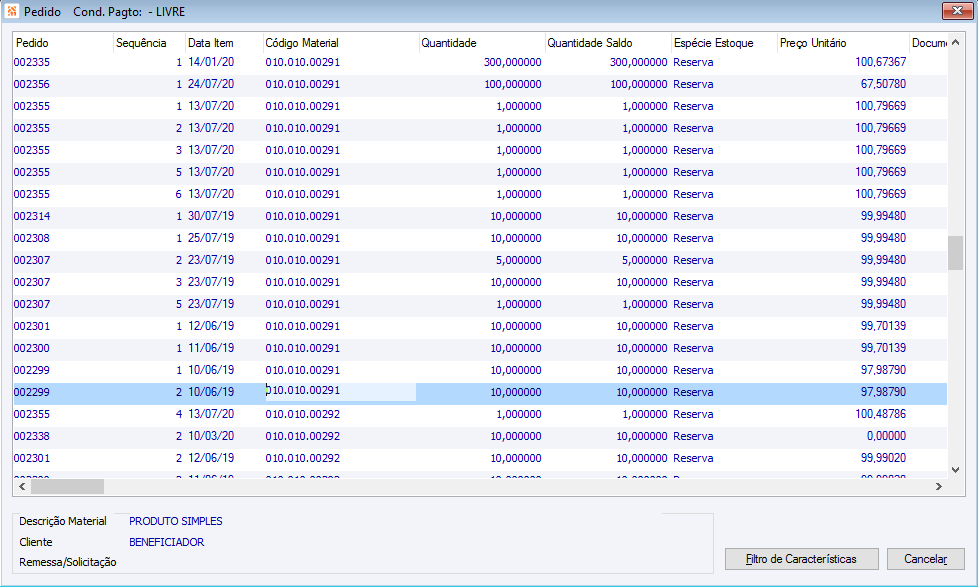Select order 002355 row with sequence 4
The image size is (978, 587).
(480, 414)
